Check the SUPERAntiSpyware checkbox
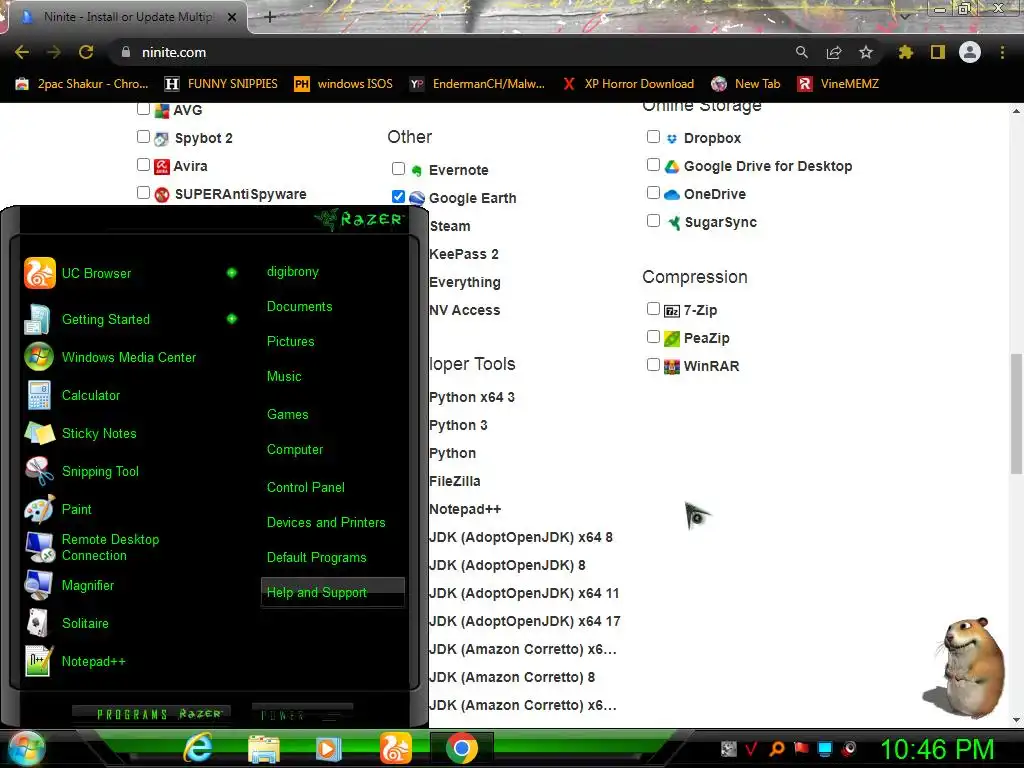The width and height of the screenshot is (1024, 768). click(x=144, y=193)
